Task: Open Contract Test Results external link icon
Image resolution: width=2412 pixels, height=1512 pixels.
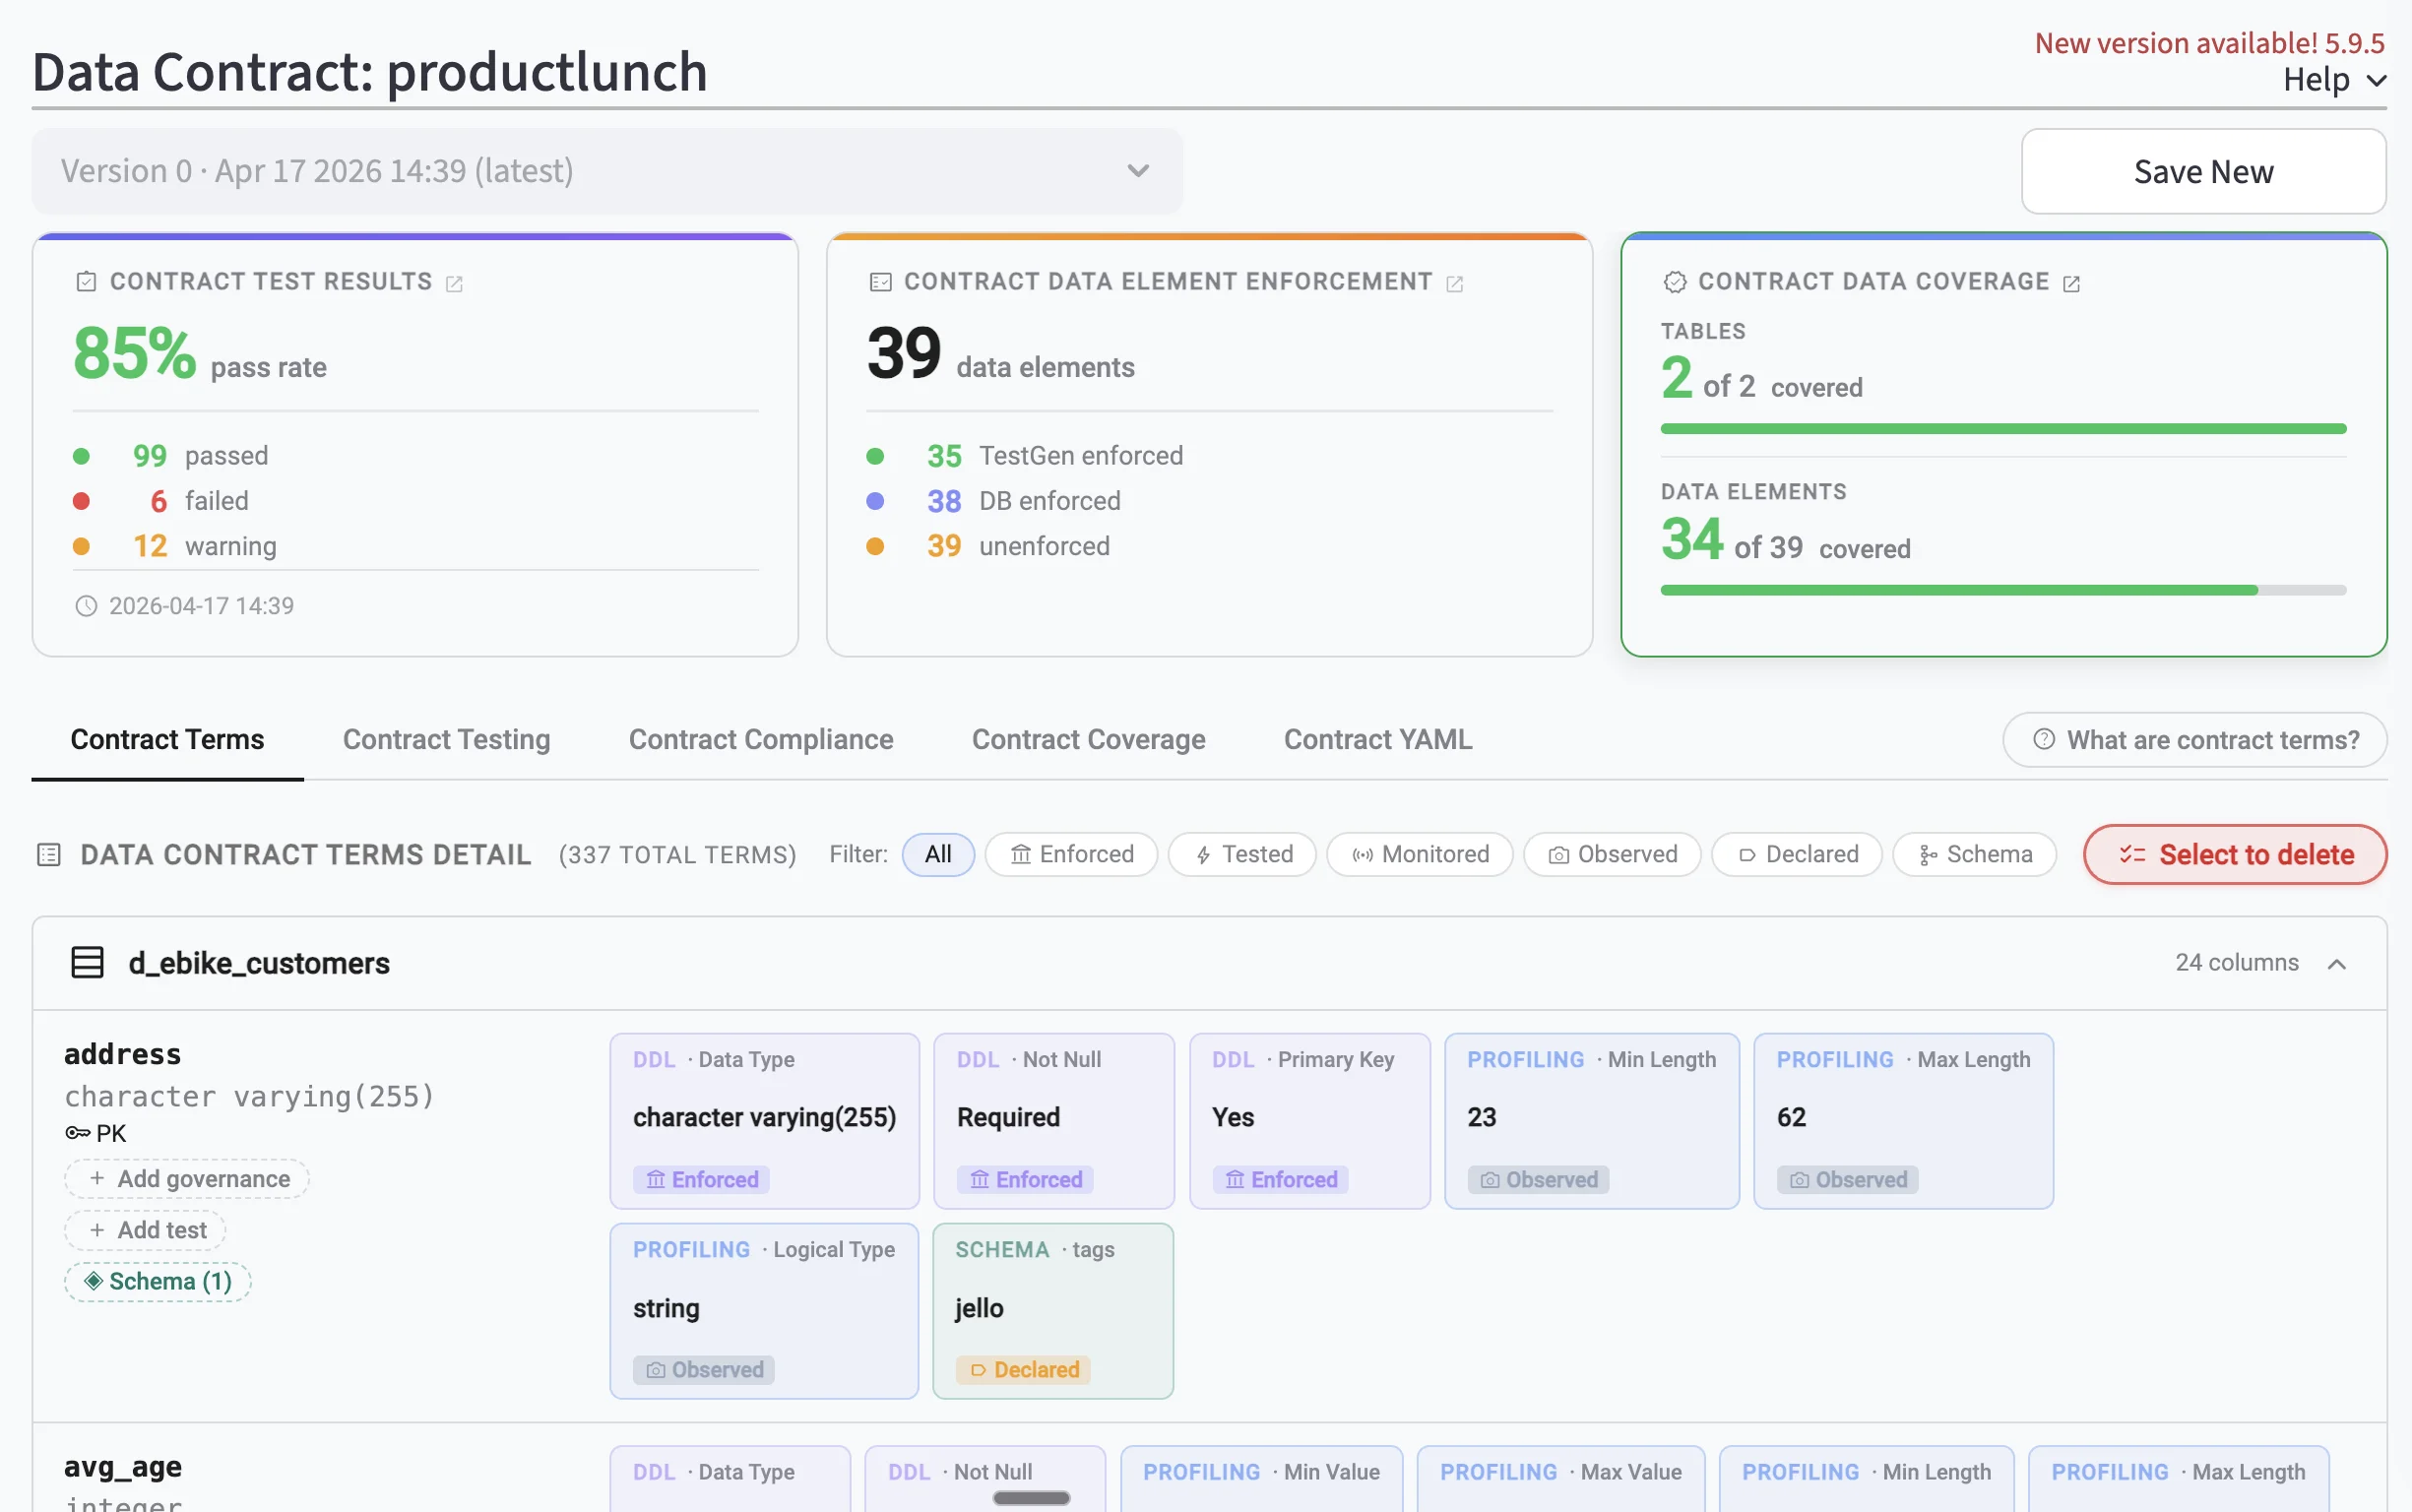Action: click(x=454, y=283)
